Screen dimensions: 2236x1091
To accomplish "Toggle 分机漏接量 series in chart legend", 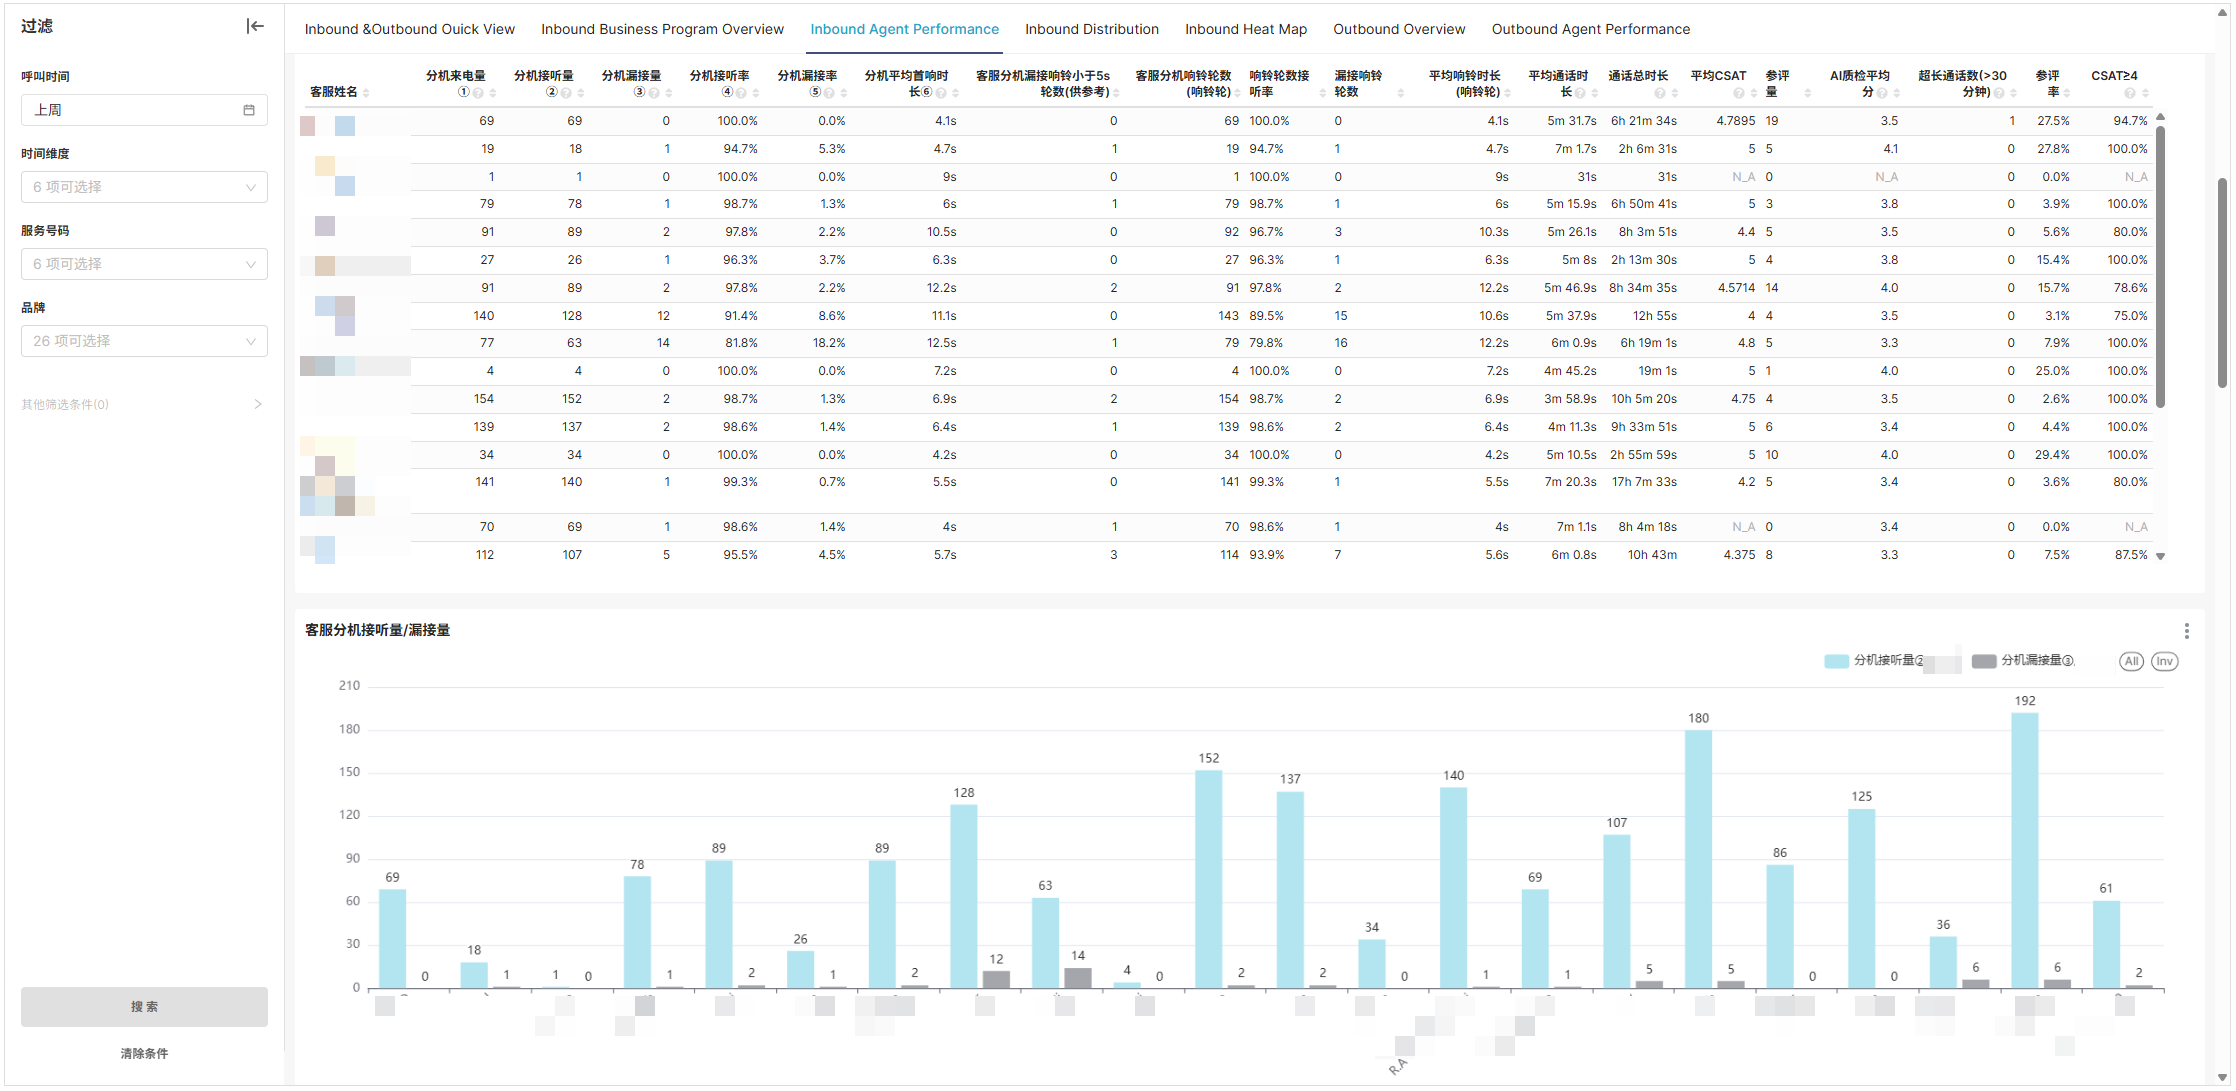I will 2023,661.
